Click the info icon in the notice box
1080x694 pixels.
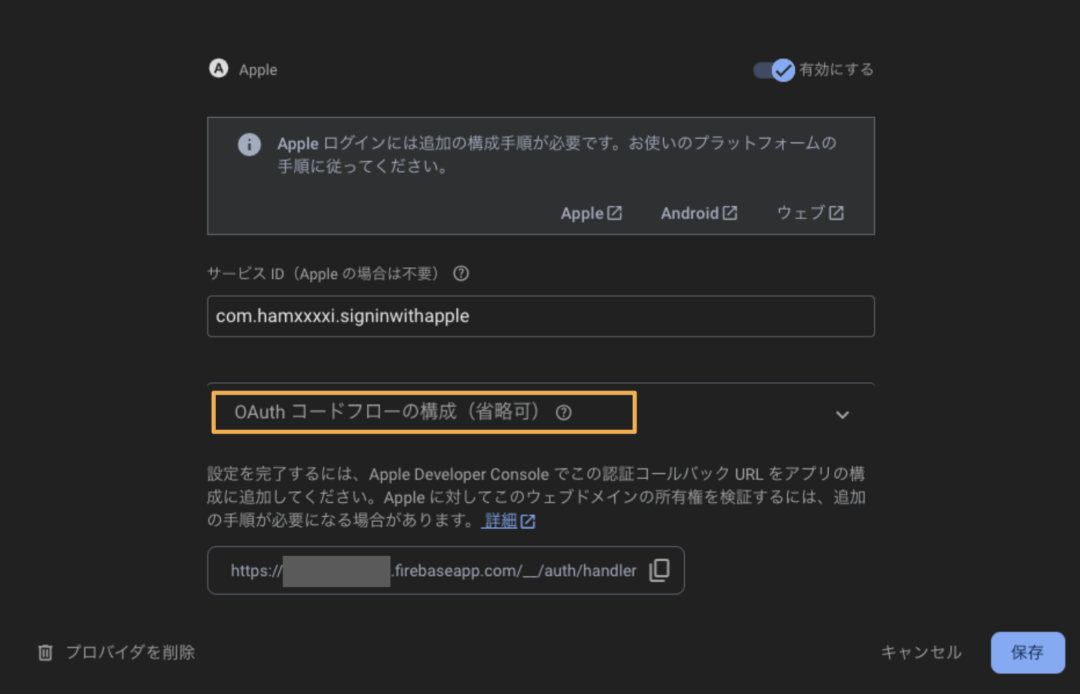coord(249,145)
